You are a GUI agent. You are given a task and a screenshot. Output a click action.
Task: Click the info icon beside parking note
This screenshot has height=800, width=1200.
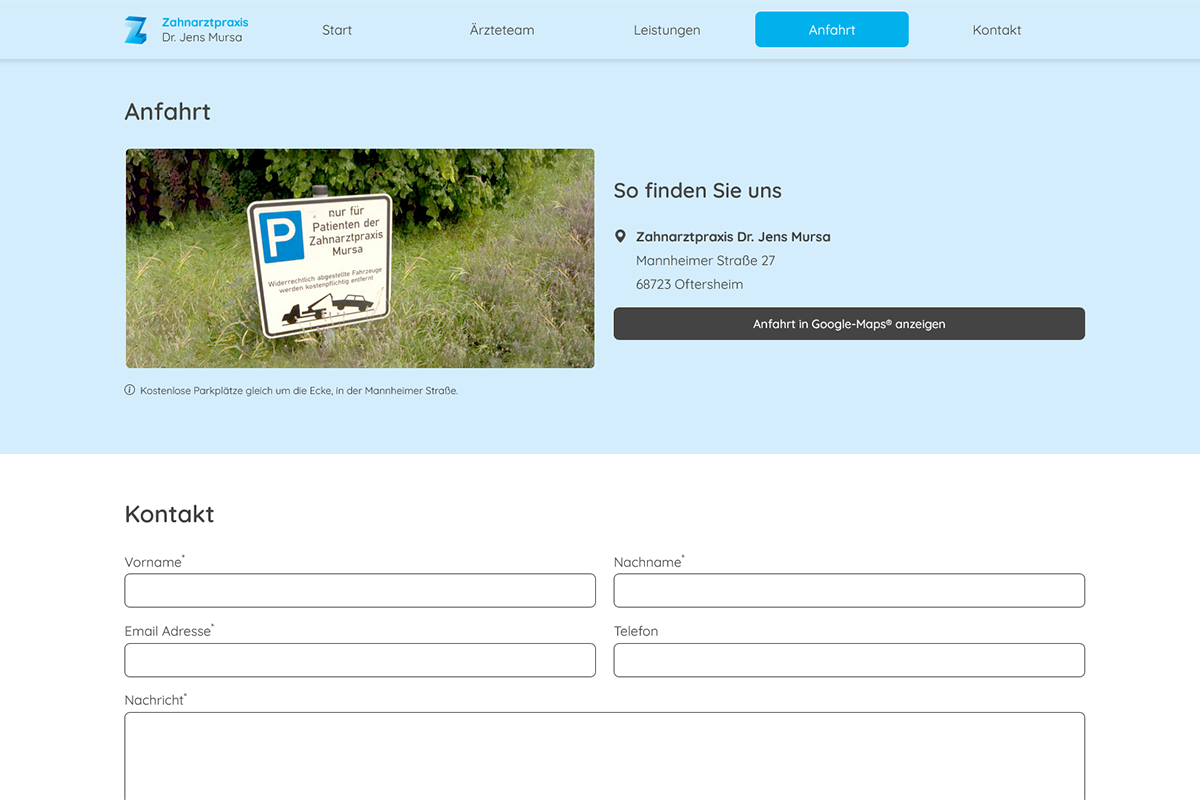click(130, 390)
